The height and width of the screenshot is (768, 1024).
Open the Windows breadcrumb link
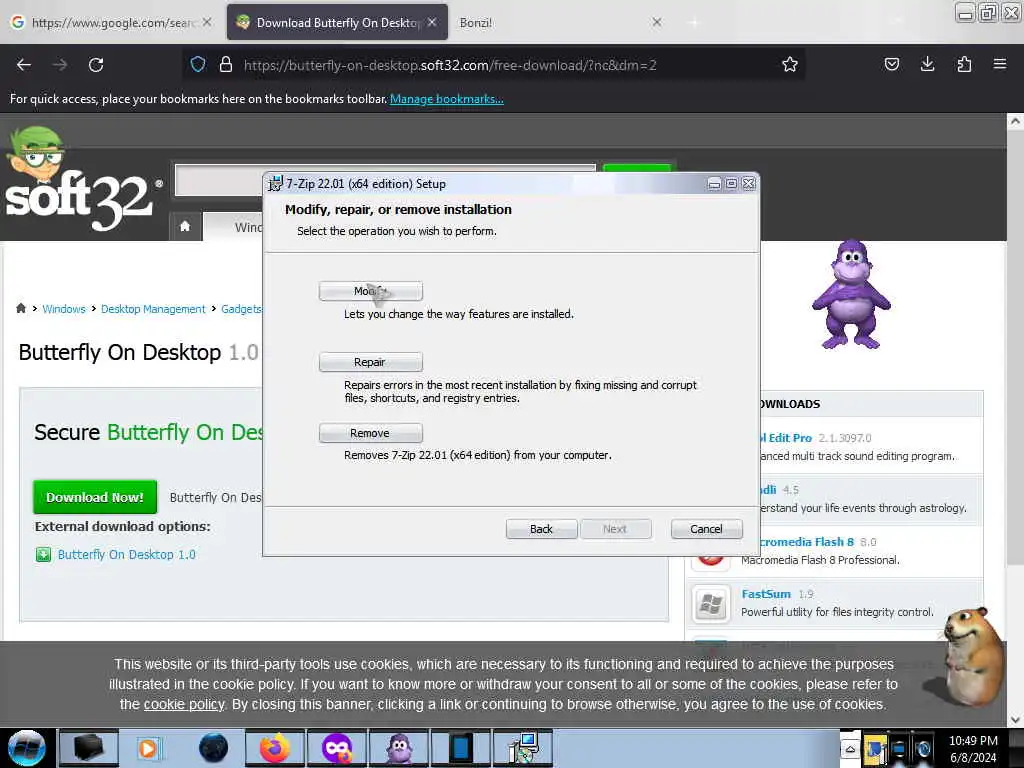(64, 309)
